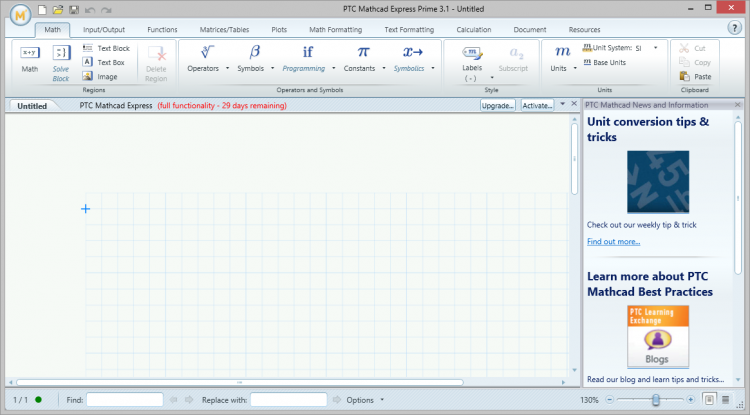Click the zoom in plus button
Image resolution: width=750 pixels, height=415 pixels.
click(691, 399)
